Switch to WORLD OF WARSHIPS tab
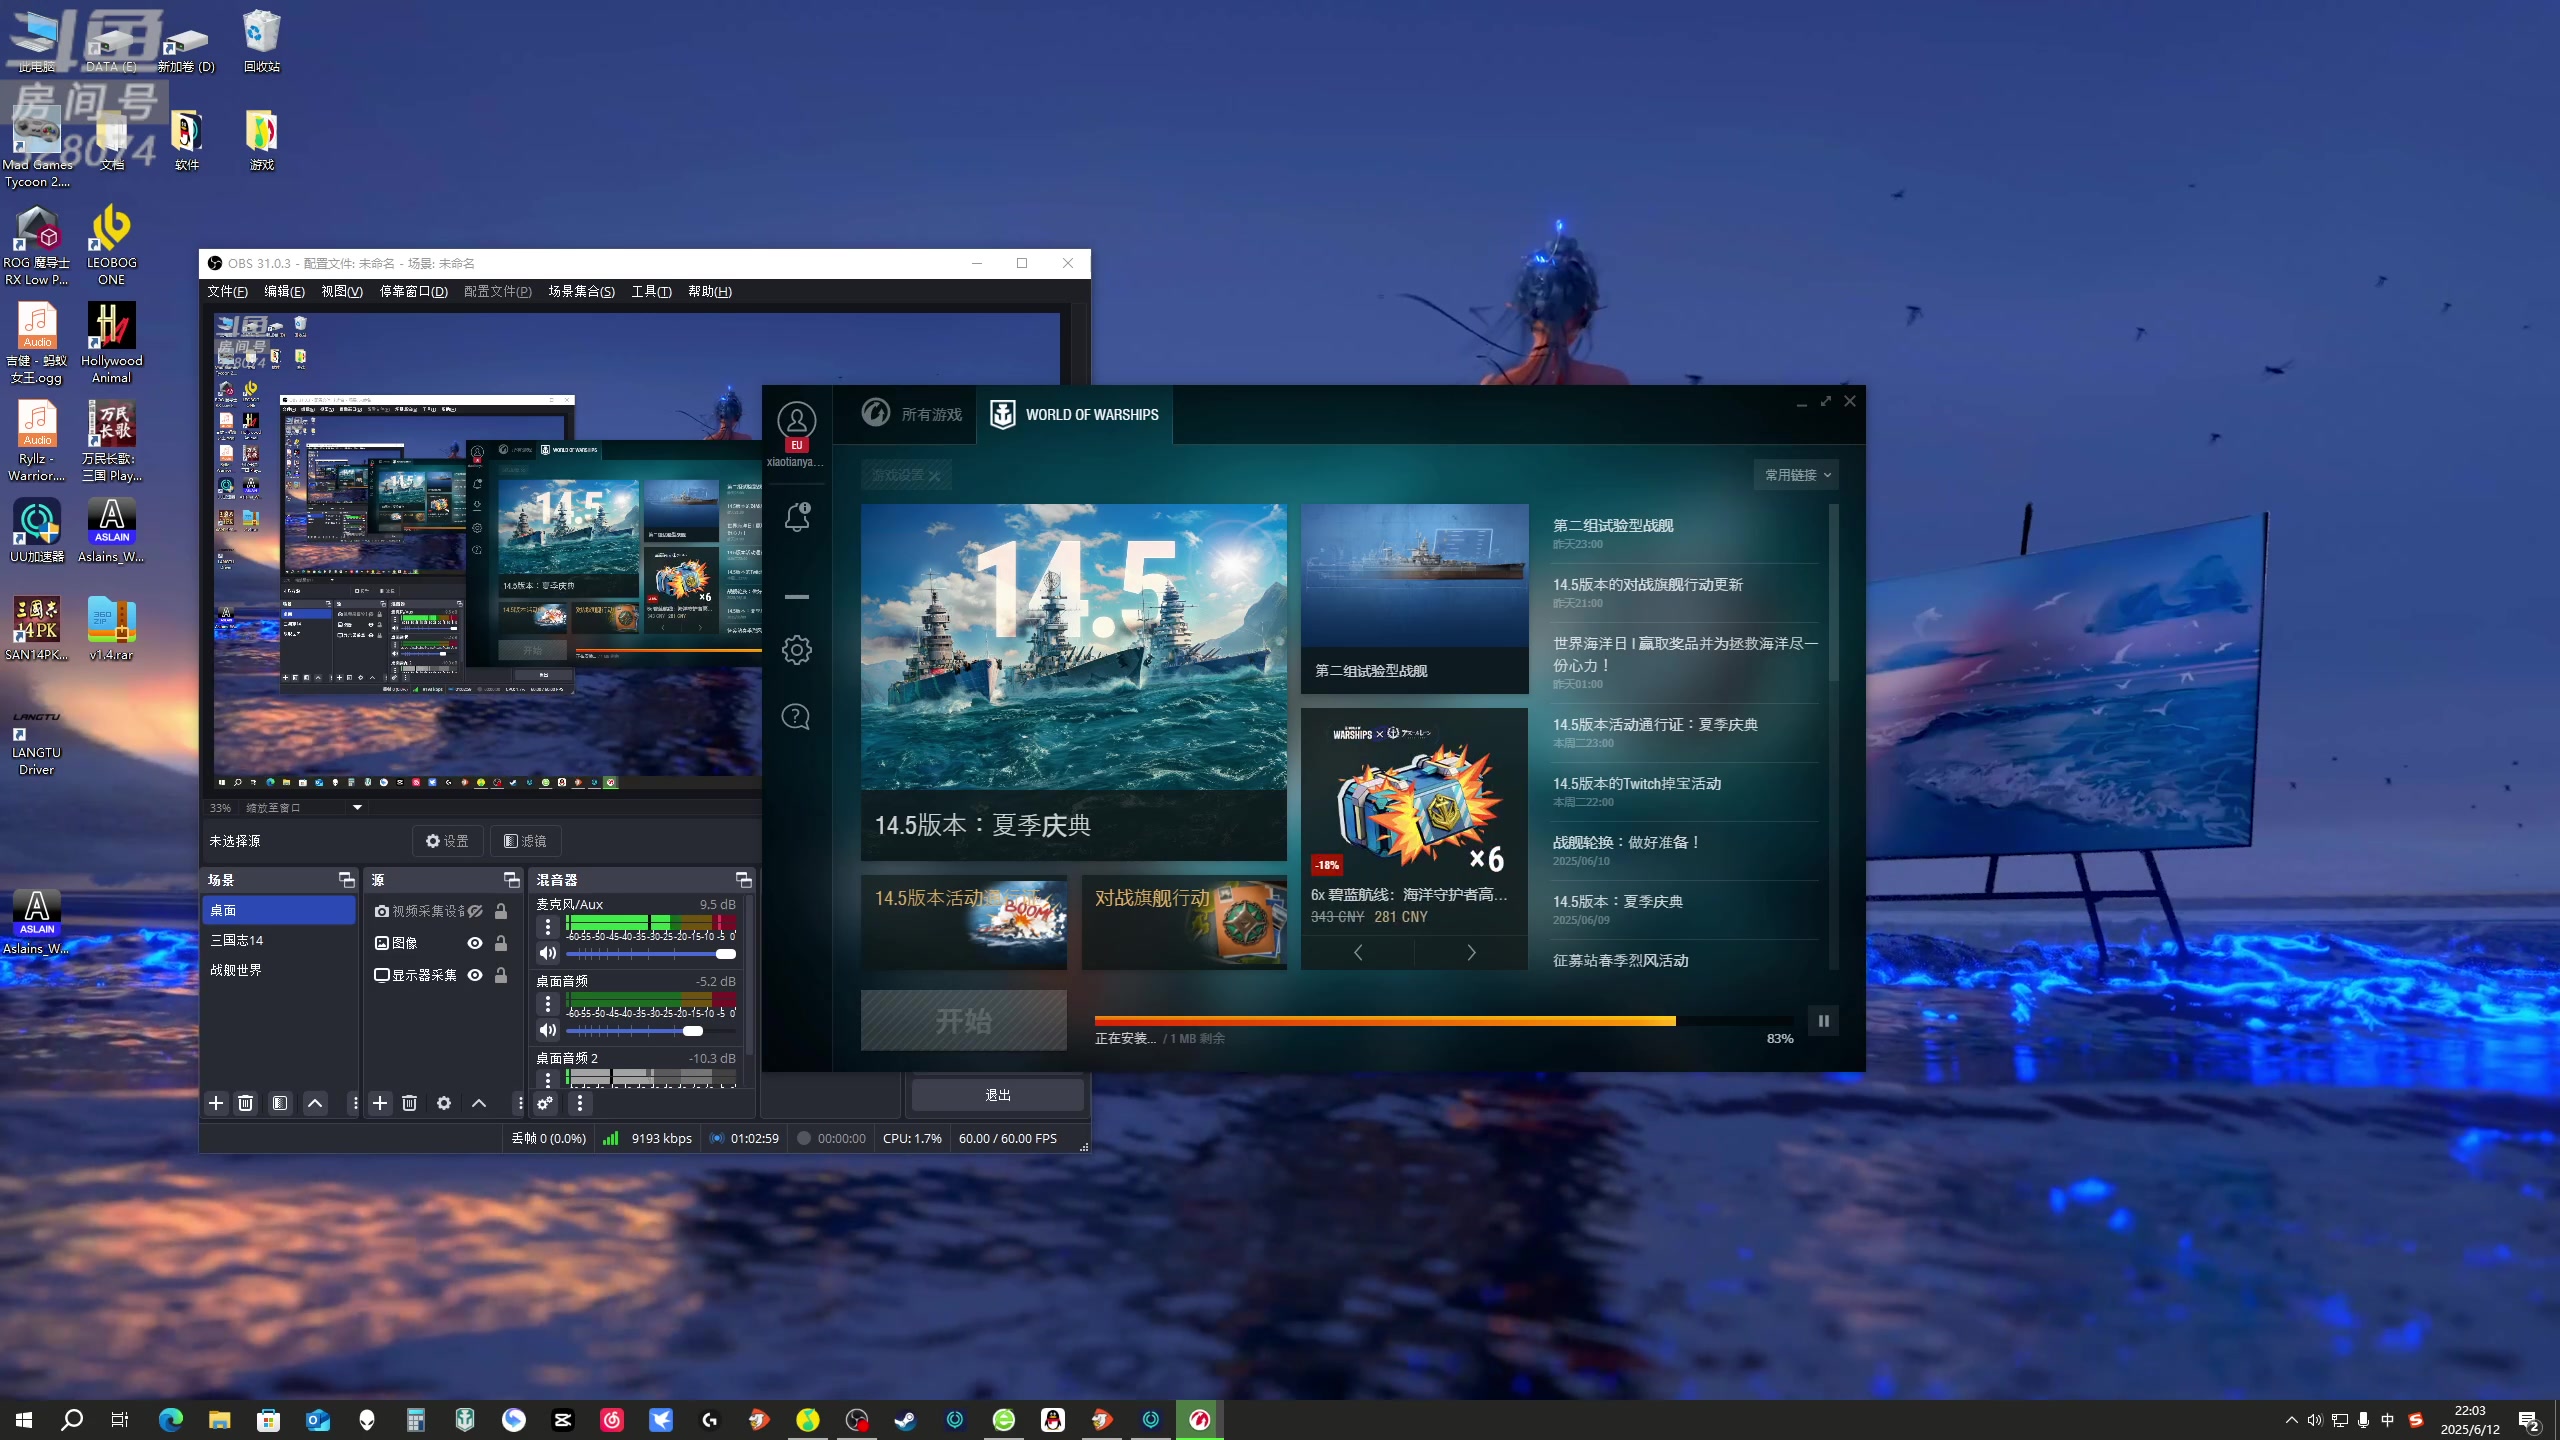2560x1440 pixels. (1074, 414)
